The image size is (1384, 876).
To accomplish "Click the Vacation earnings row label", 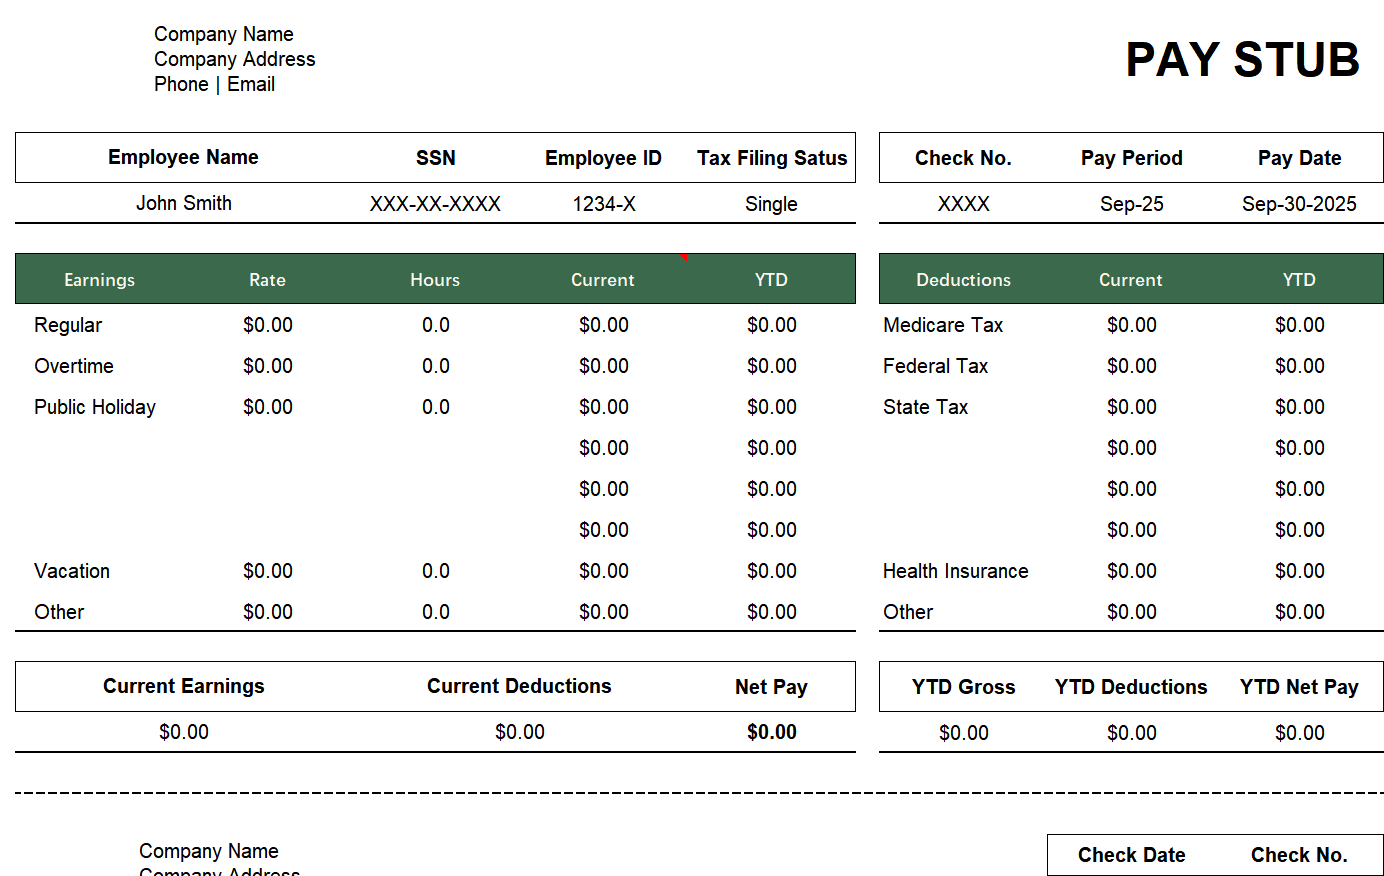I will 72,571.
